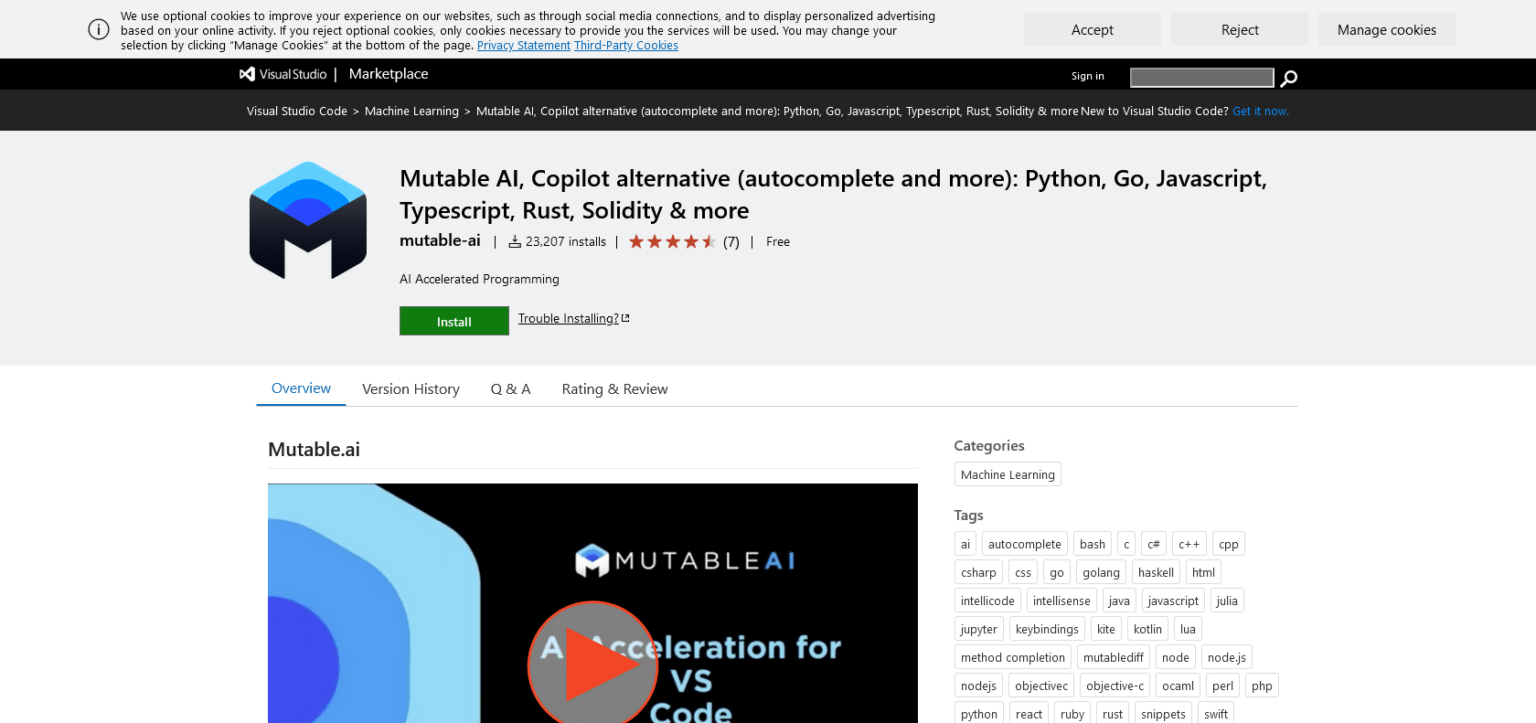
Task: Click the installs download icon
Action: pyautogui.click(x=513, y=240)
